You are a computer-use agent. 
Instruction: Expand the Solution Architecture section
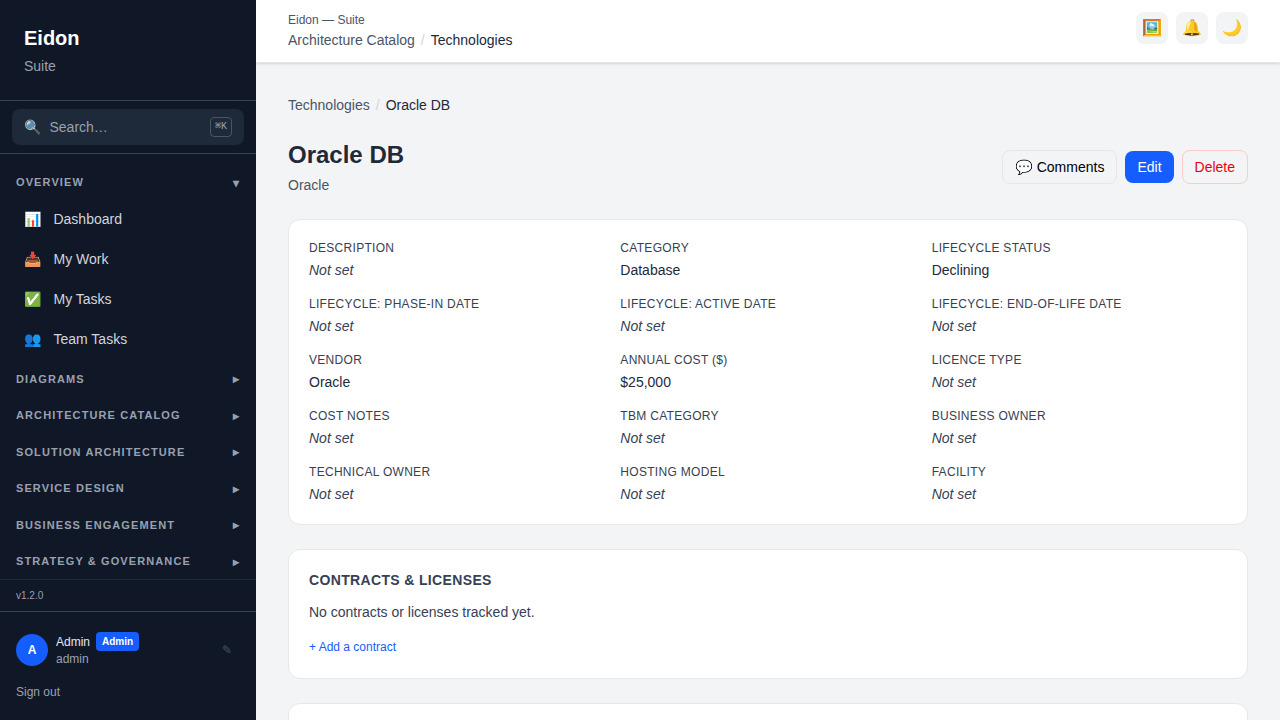128,452
